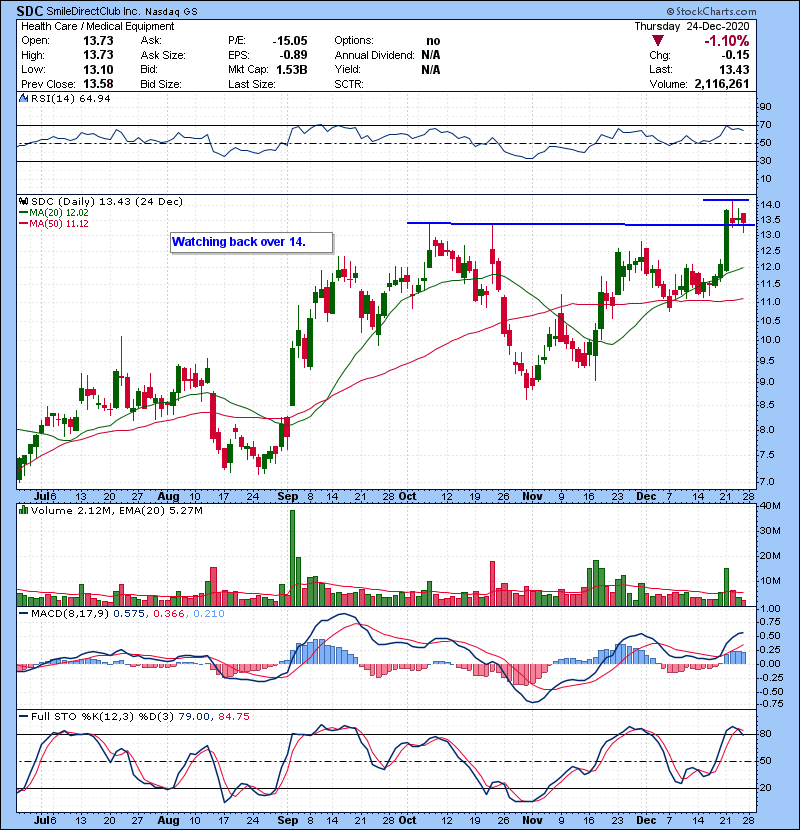Select the red MA(50) legend line swatch
This screenshot has width=800, height=830.
coord(23,224)
